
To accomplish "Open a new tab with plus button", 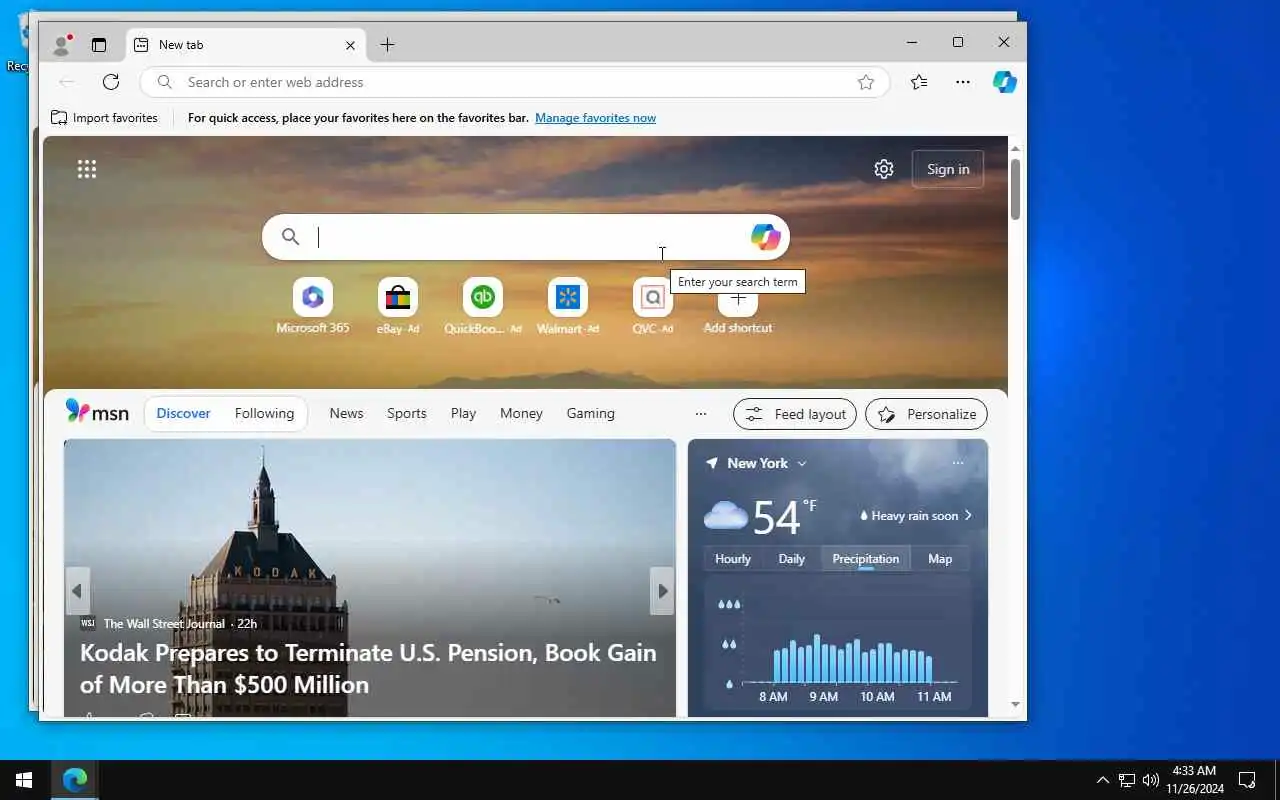I will pos(387,44).
